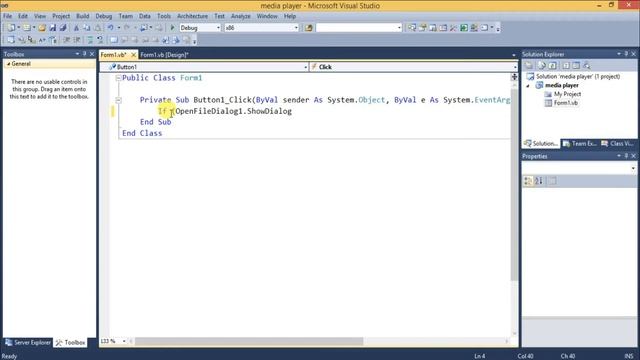Open the active files list dropdown arrow

pos(513,55)
